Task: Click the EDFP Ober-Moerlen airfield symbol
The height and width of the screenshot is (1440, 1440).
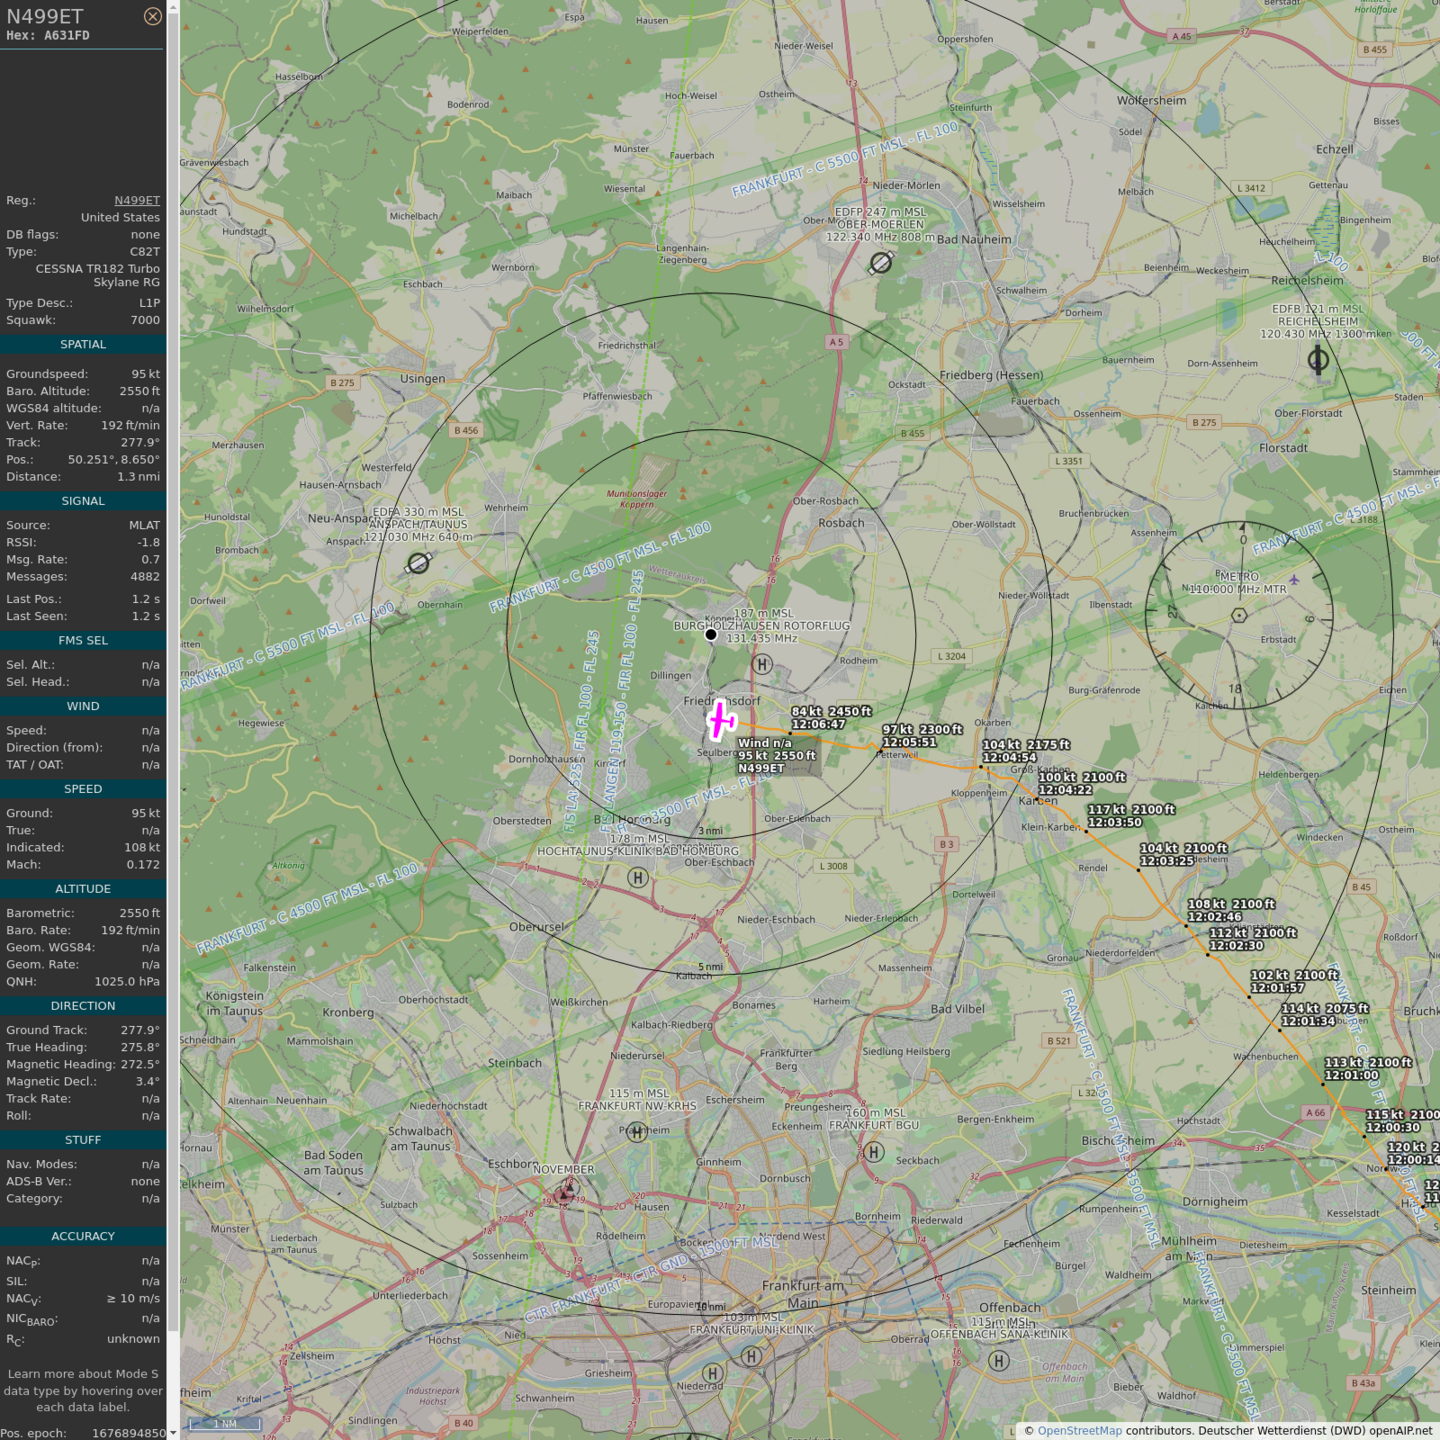Action: [880, 262]
